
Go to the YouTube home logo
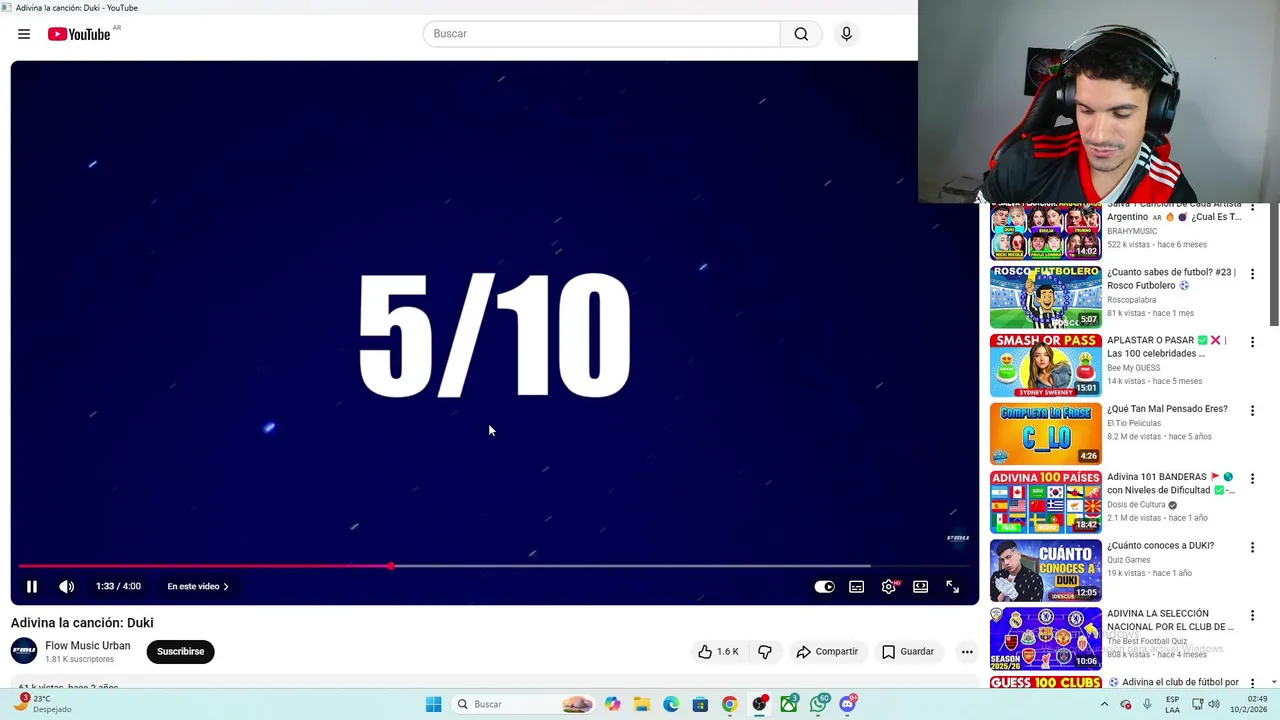tap(79, 34)
